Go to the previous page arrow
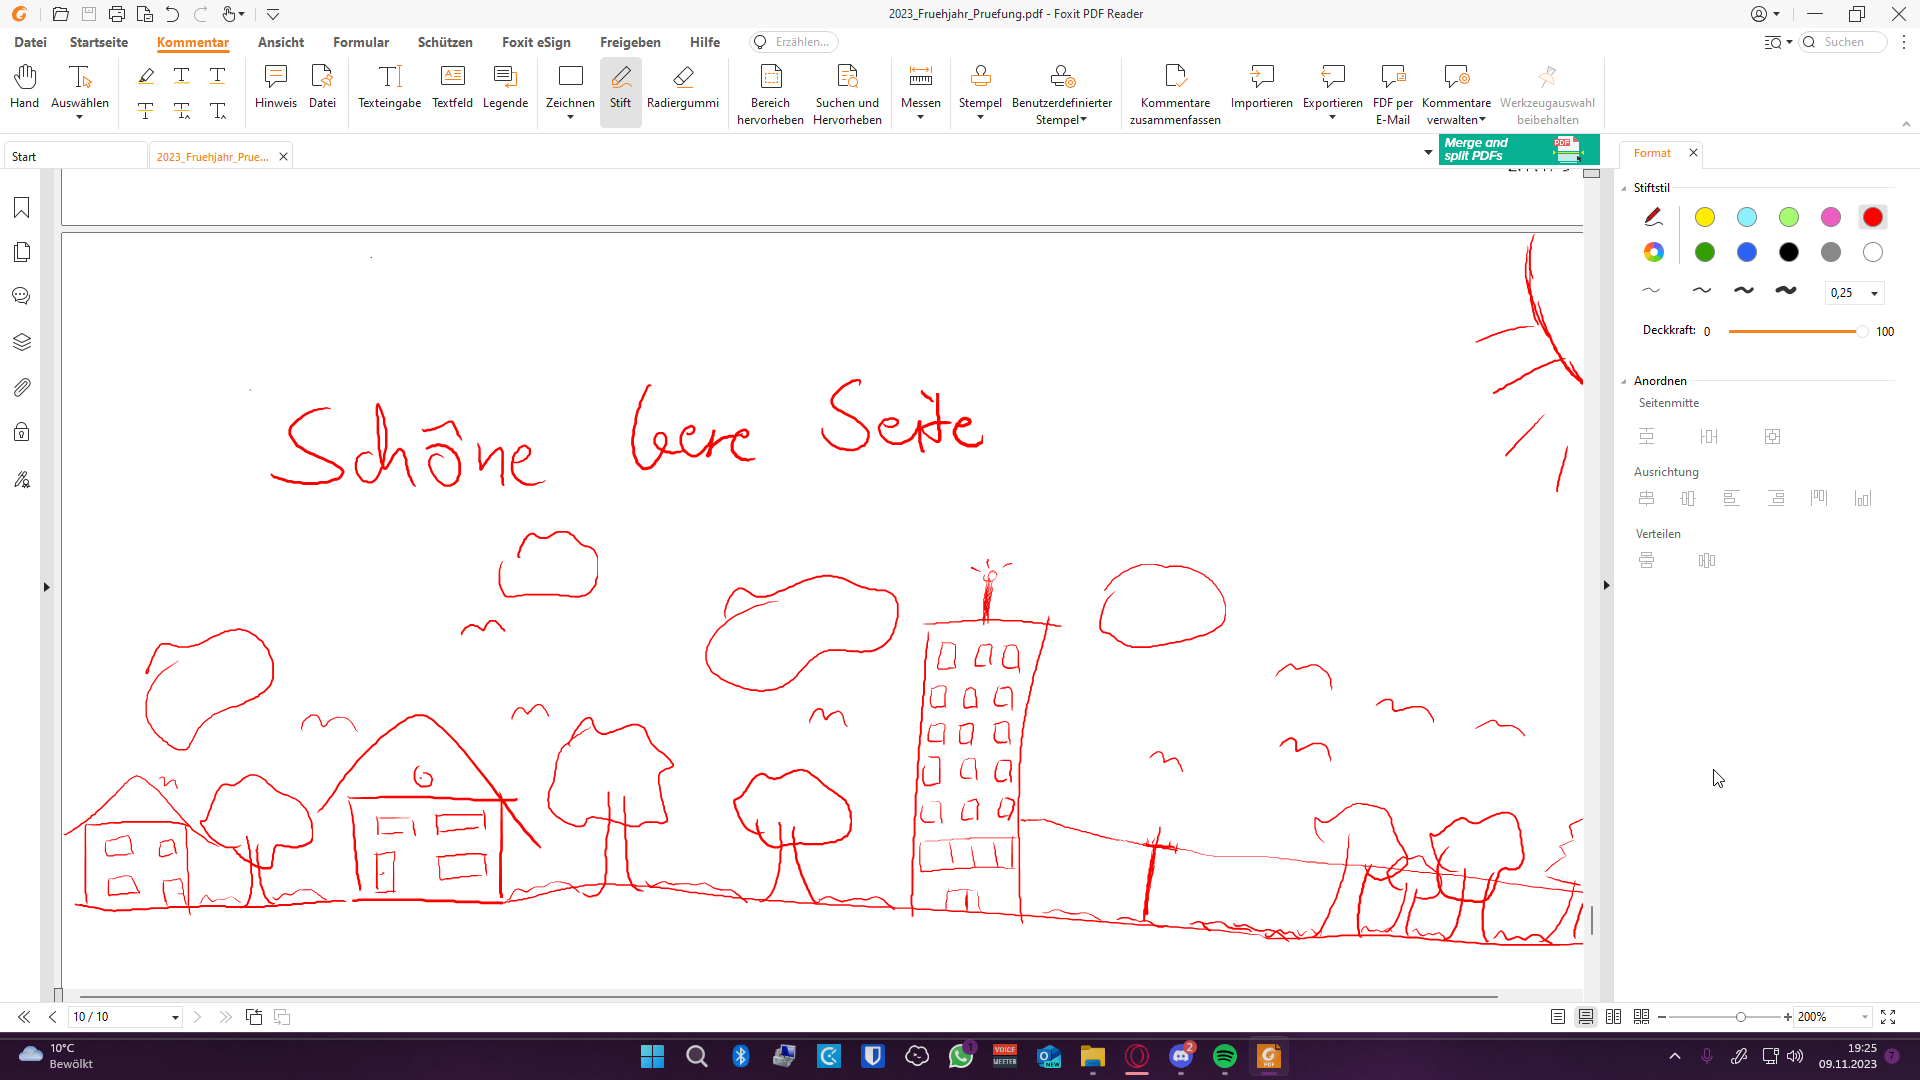Image resolution: width=1920 pixels, height=1080 pixels. click(52, 1017)
